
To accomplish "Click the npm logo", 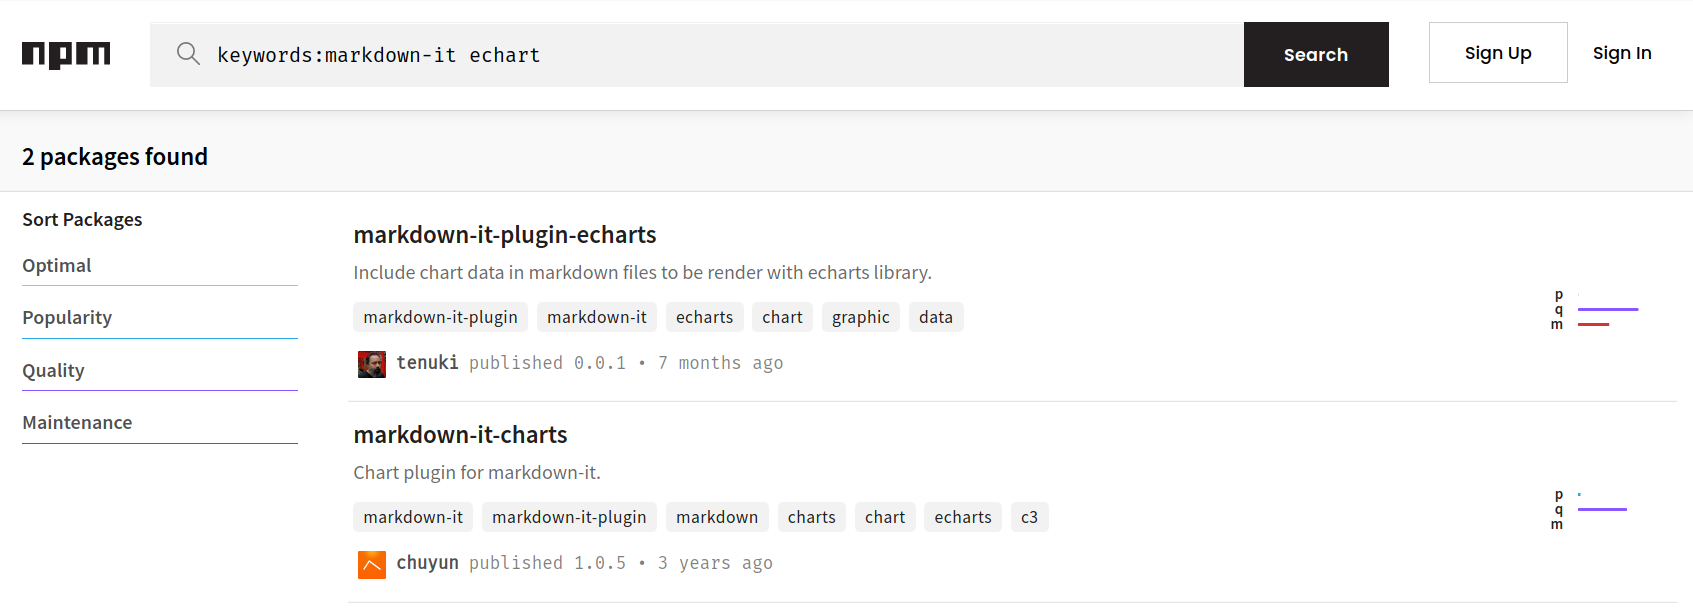I will click(66, 54).
